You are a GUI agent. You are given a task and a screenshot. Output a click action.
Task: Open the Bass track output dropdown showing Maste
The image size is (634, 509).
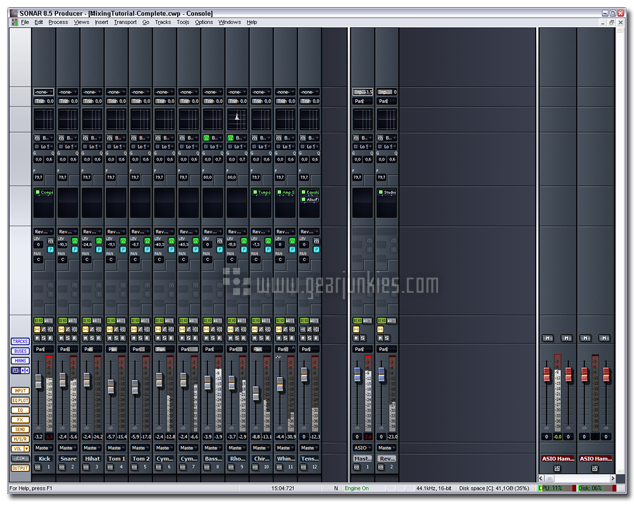[x=212, y=448]
